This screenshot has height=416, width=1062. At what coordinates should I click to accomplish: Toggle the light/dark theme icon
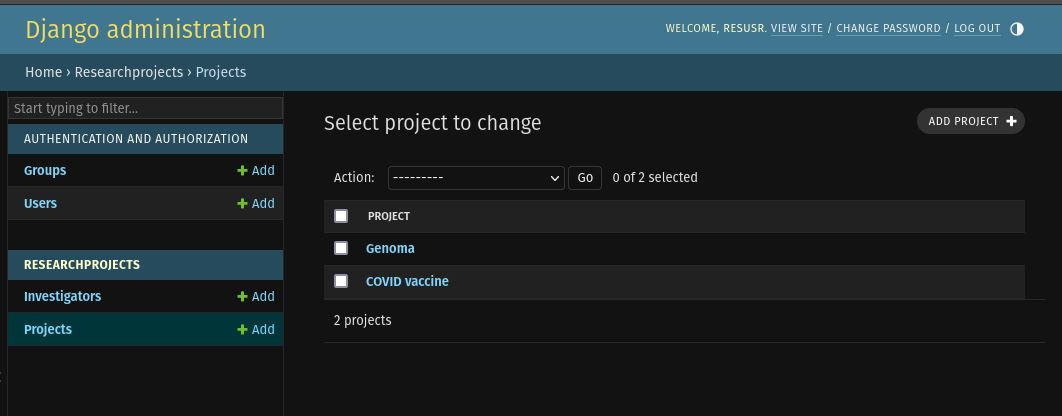(1017, 28)
